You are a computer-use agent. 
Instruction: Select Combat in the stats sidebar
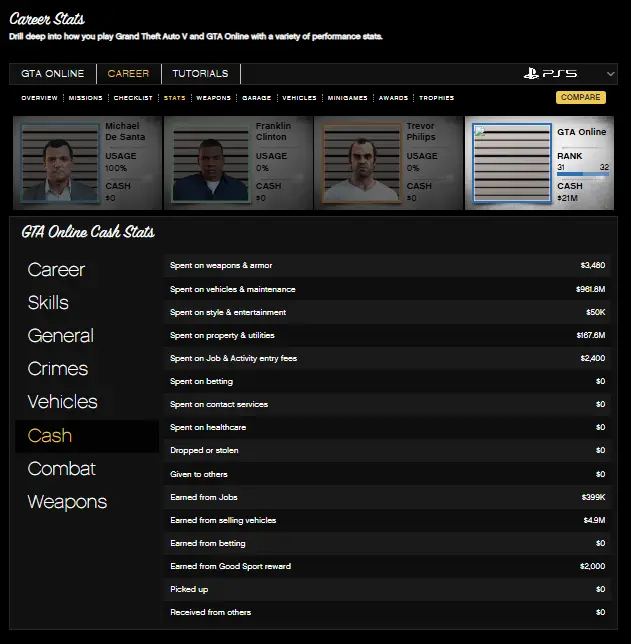[62, 469]
